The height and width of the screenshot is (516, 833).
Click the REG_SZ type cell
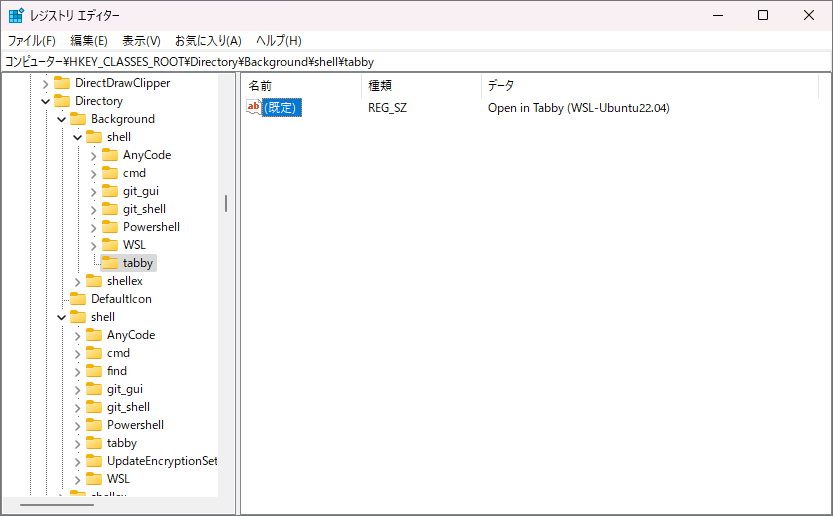(x=387, y=108)
